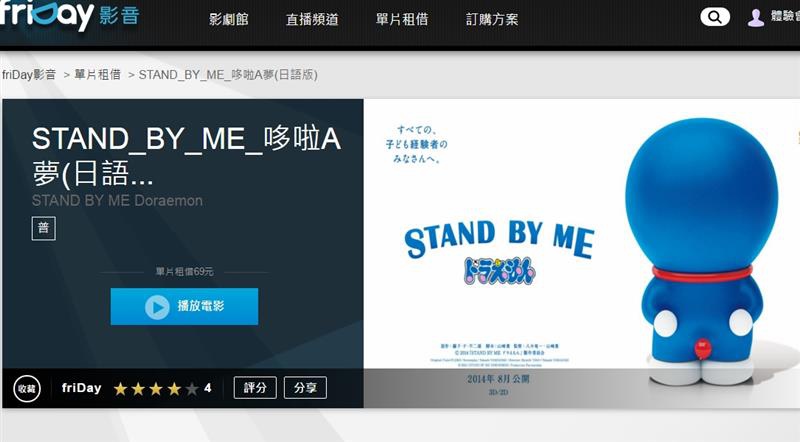Click the 評分 button
The image size is (800, 442).
[x=255, y=388]
